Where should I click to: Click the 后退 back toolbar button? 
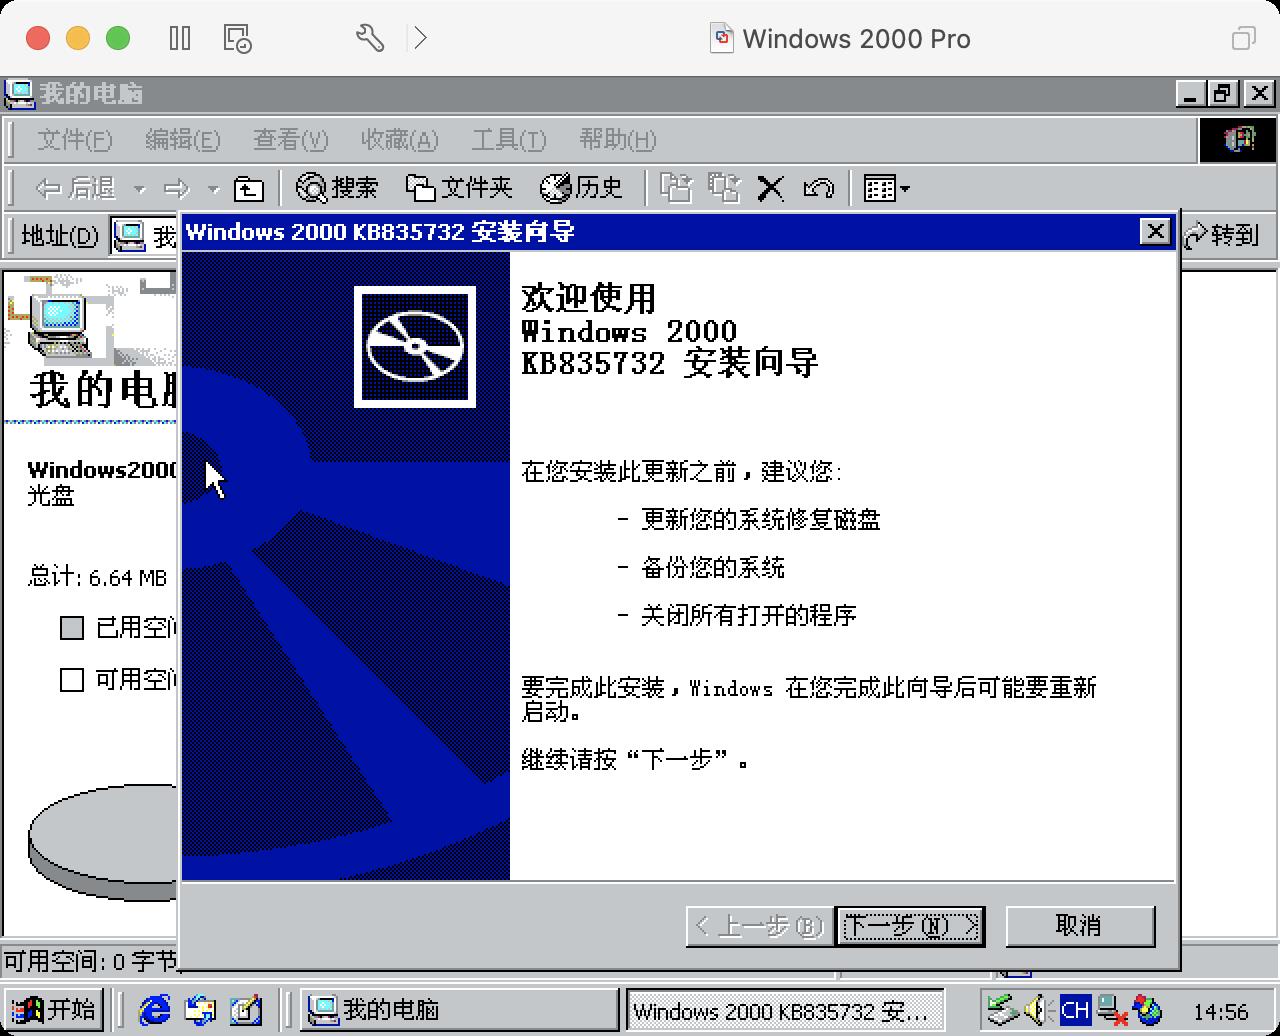[x=76, y=188]
